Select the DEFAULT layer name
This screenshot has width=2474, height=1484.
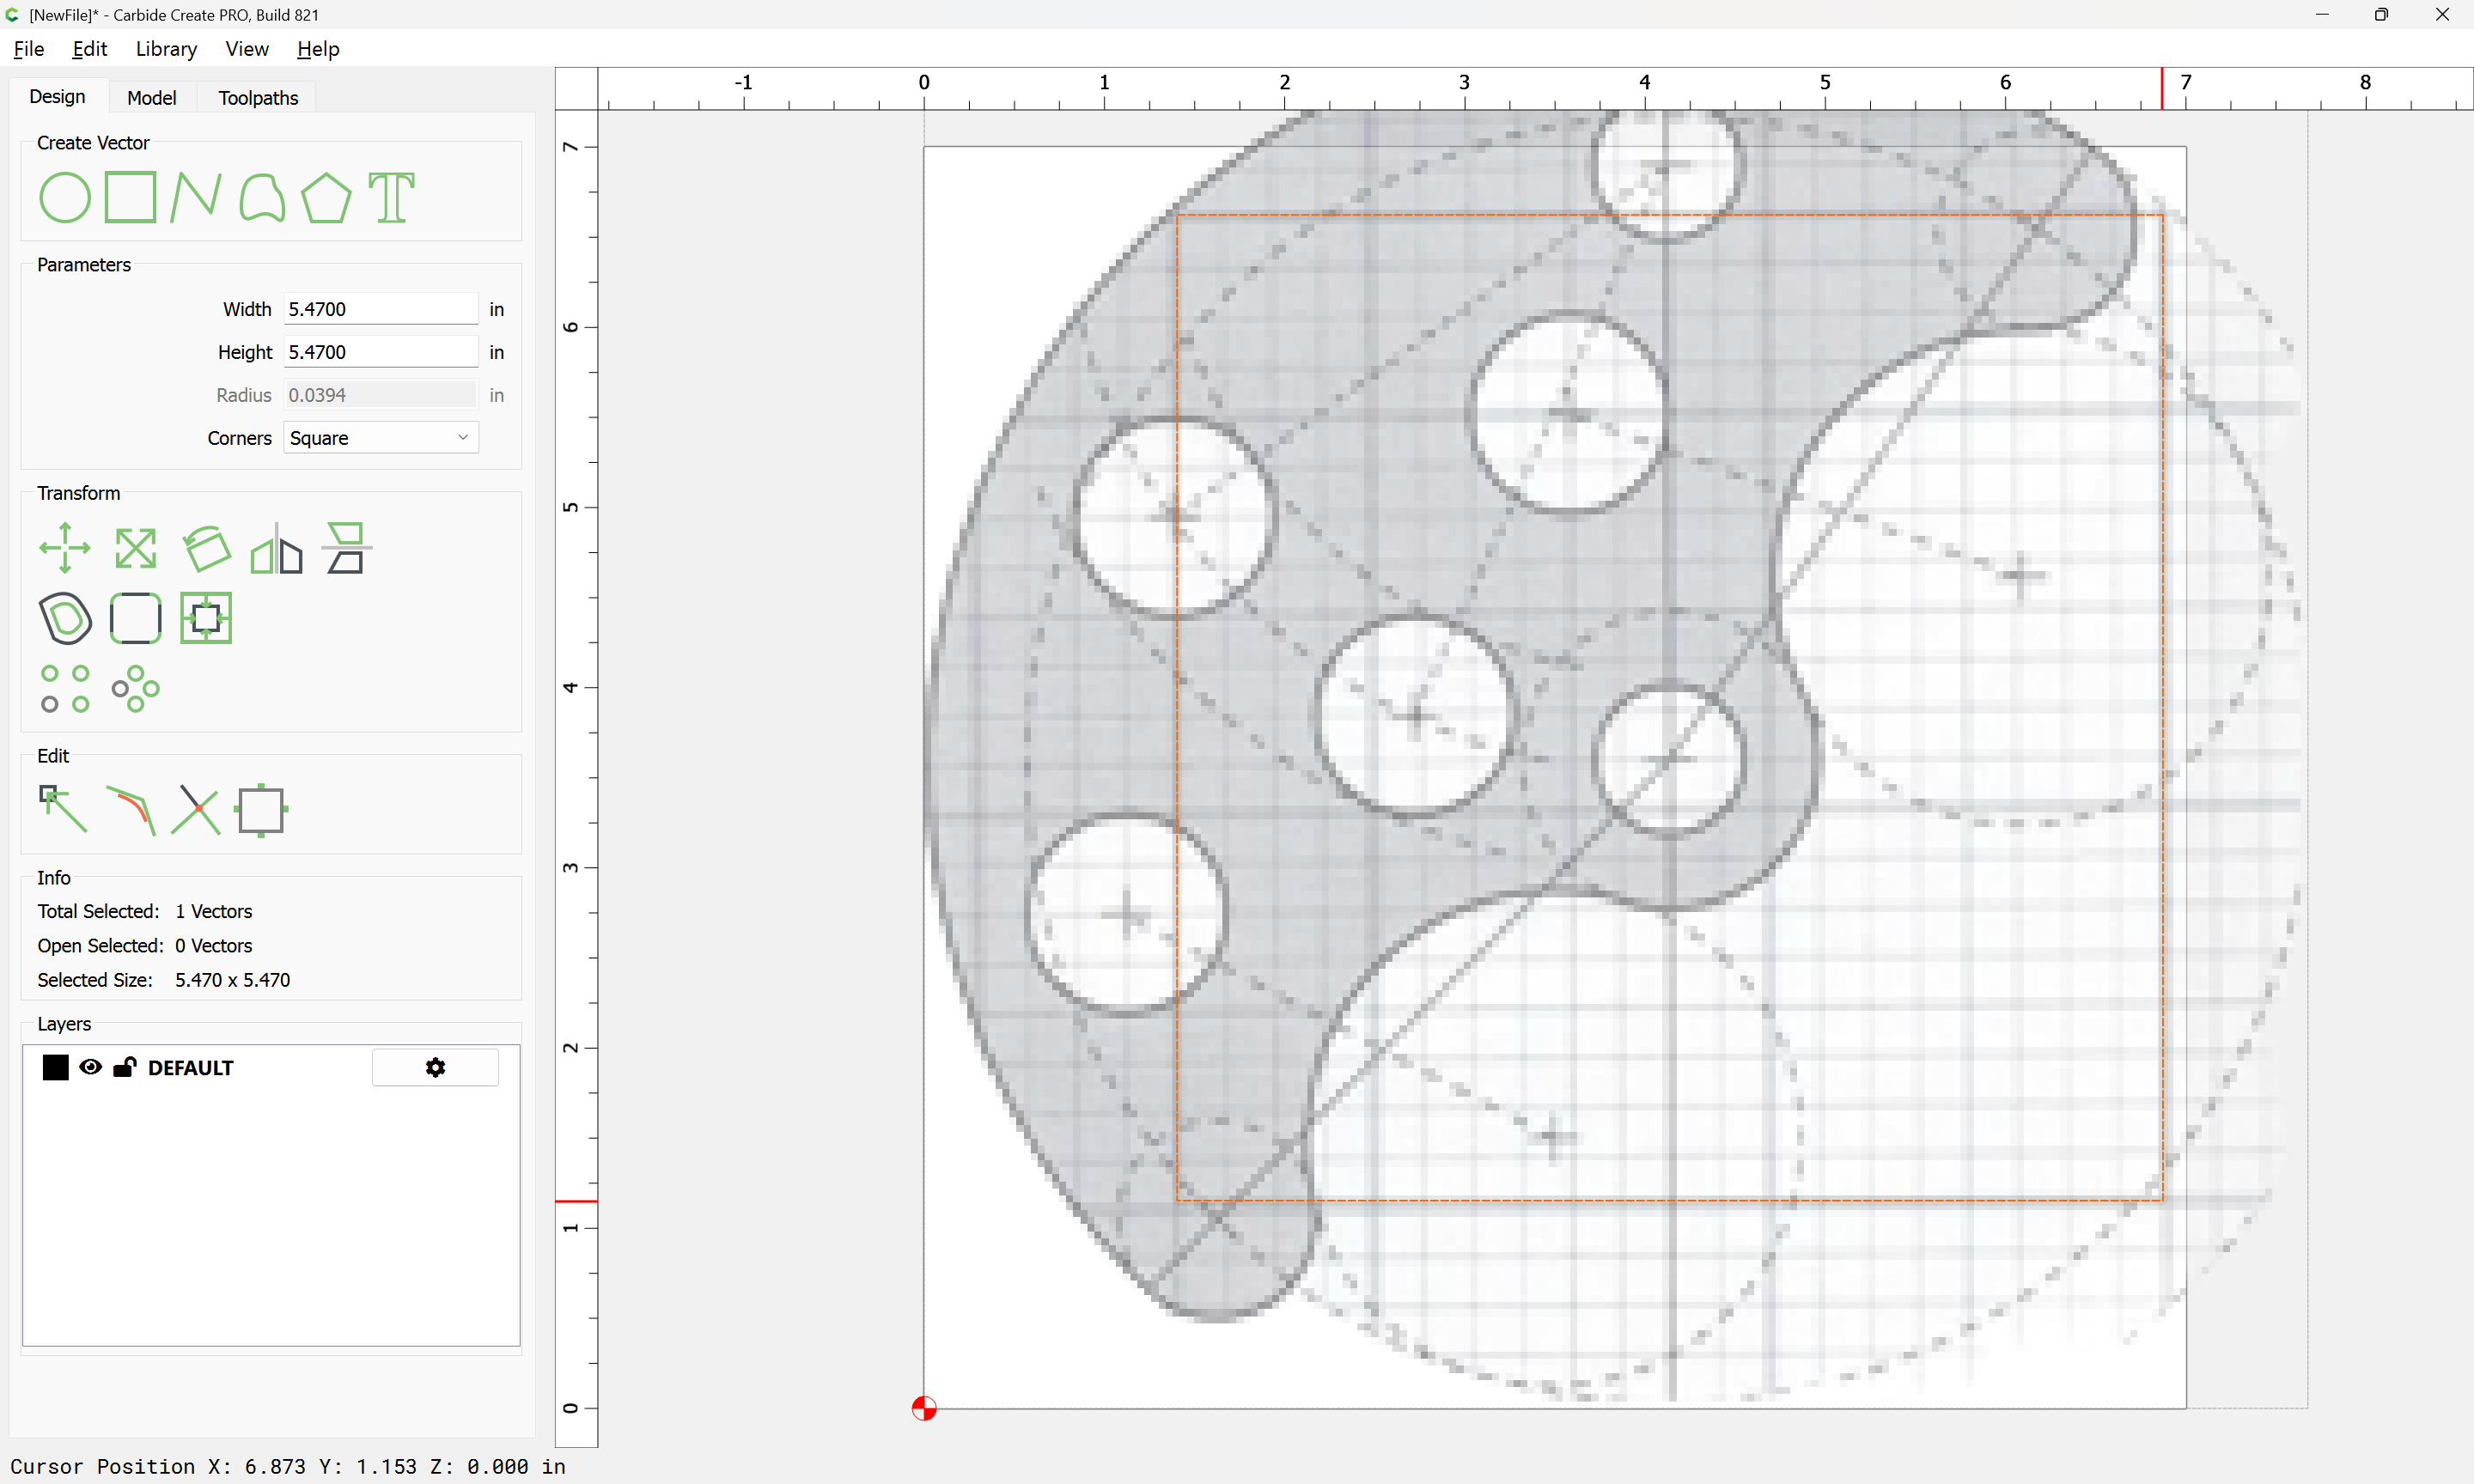(x=190, y=1068)
